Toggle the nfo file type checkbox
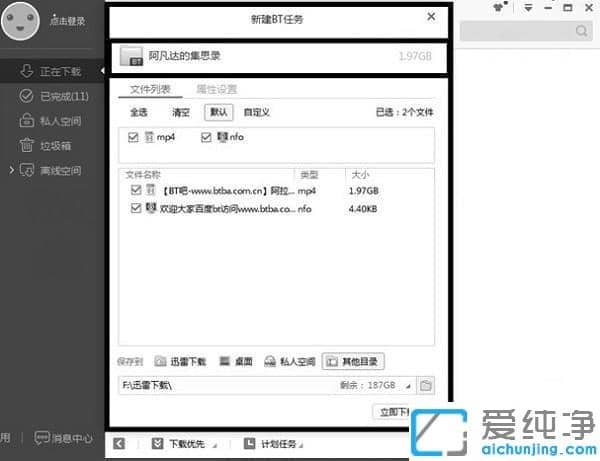The image size is (600, 461). [206, 137]
